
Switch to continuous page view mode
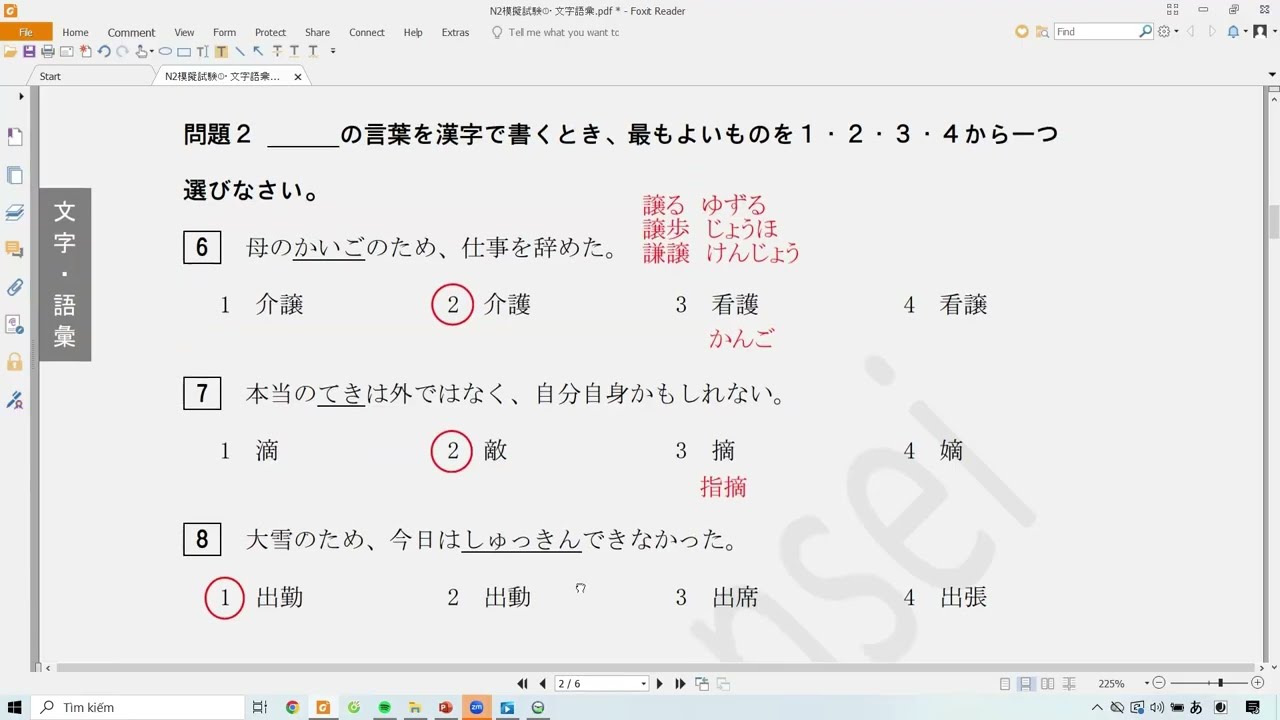[1026, 684]
